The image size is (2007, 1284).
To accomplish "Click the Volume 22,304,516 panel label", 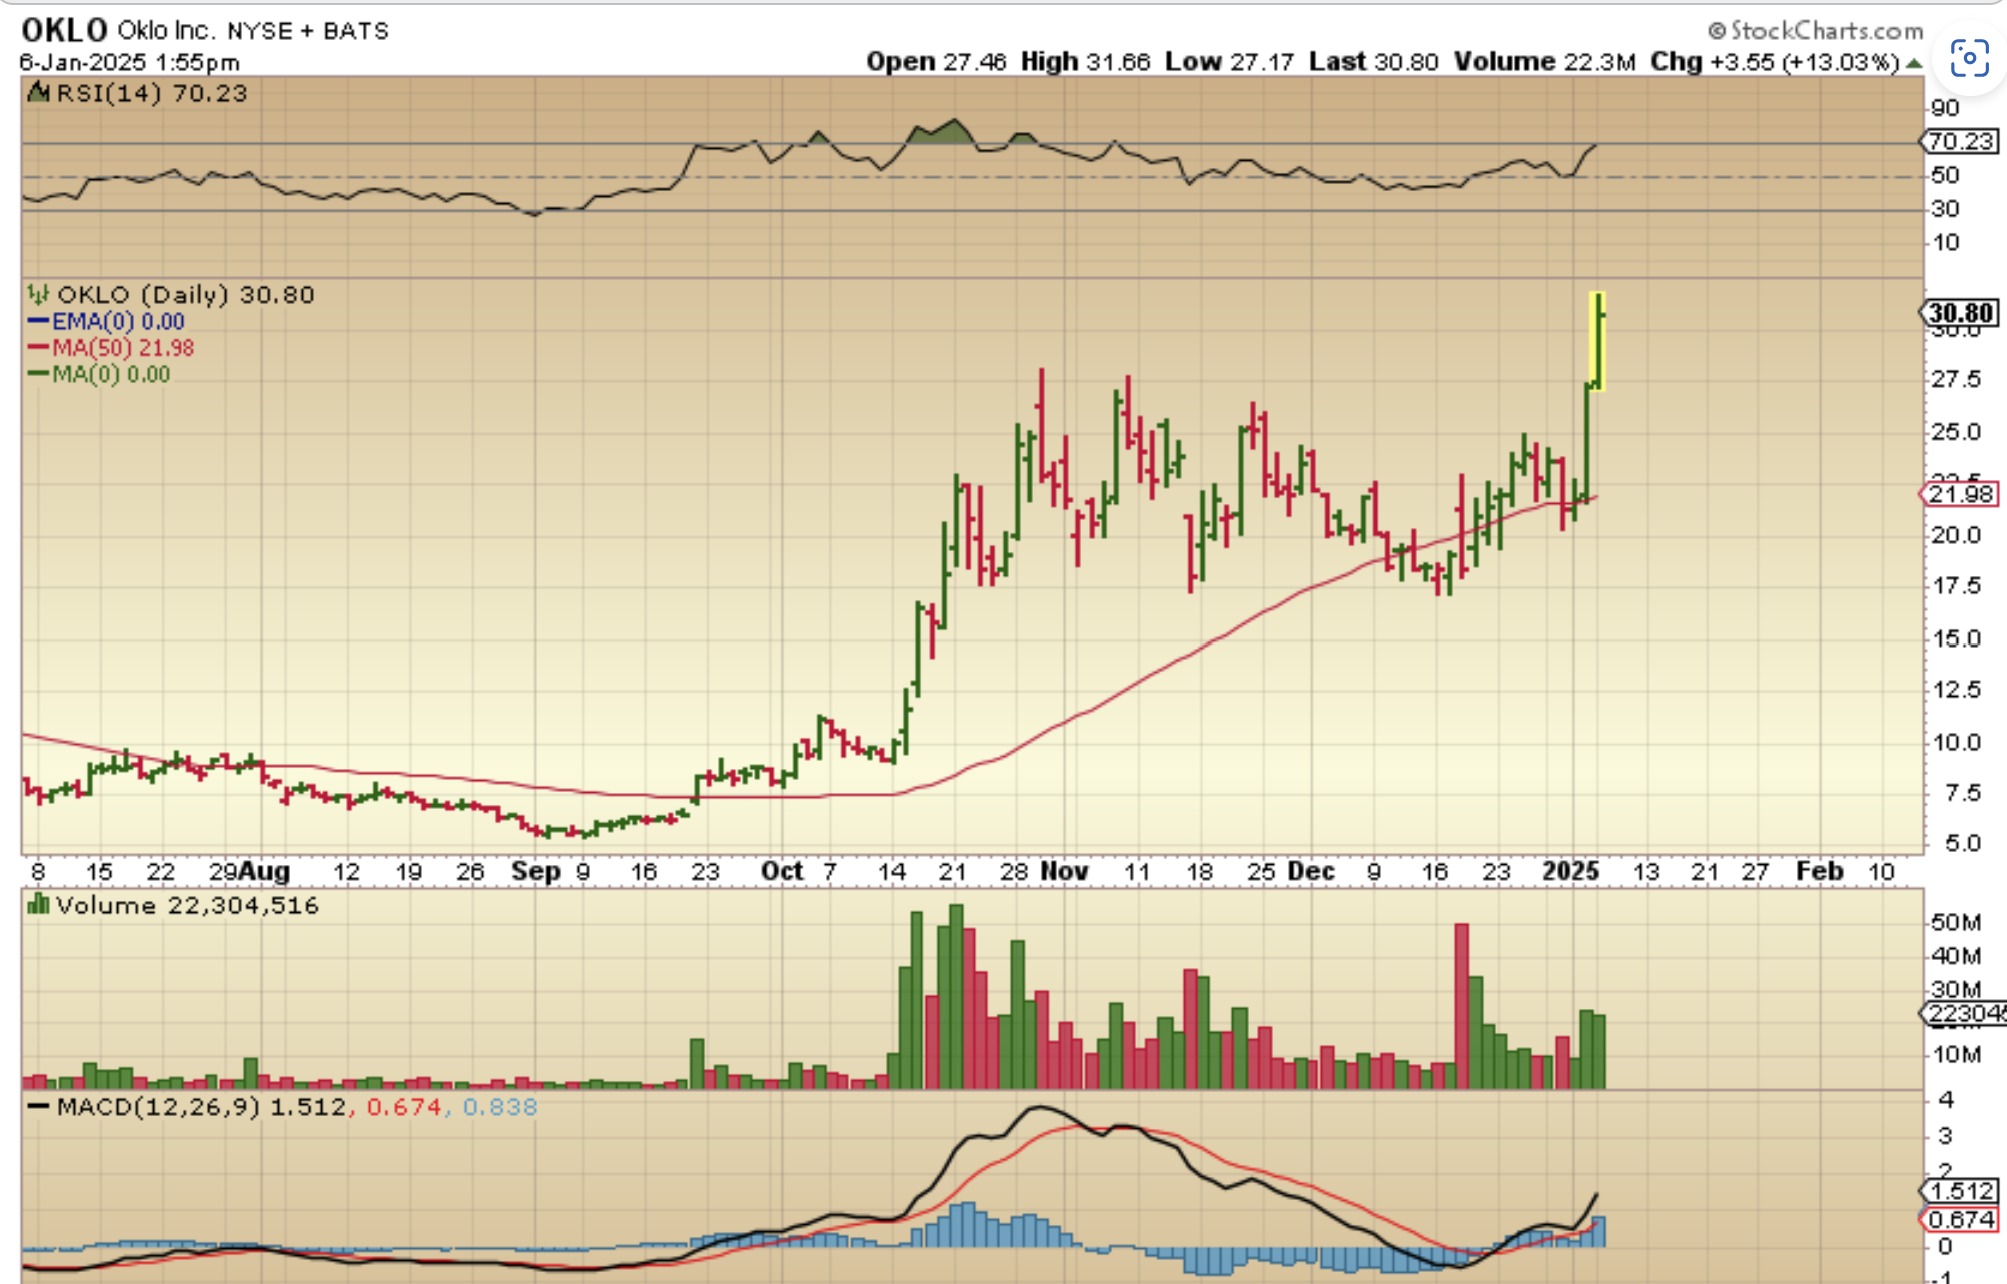I will tap(186, 905).
